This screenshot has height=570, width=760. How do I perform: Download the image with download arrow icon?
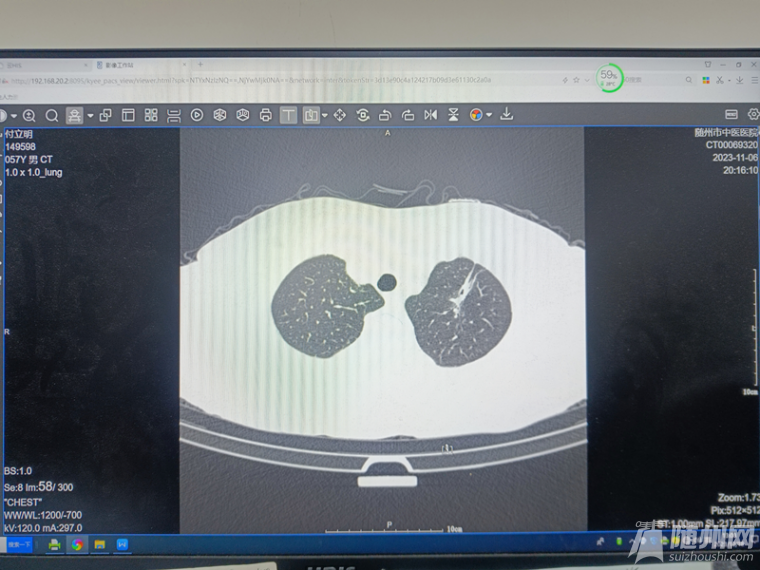pos(507,114)
